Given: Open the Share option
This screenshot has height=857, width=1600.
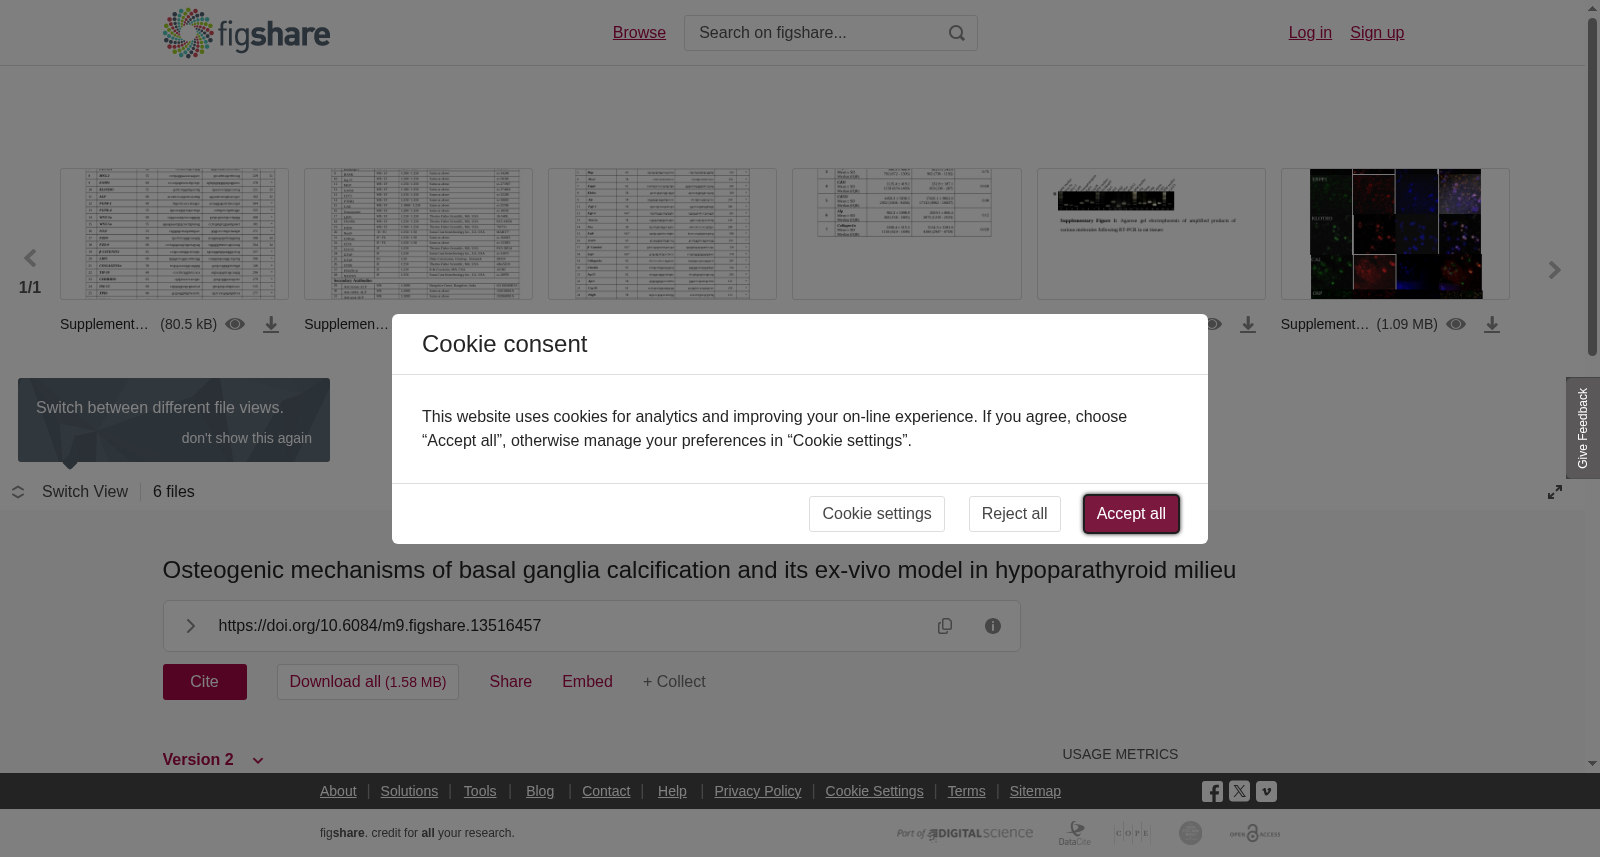Looking at the screenshot, I should (x=511, y=682).
